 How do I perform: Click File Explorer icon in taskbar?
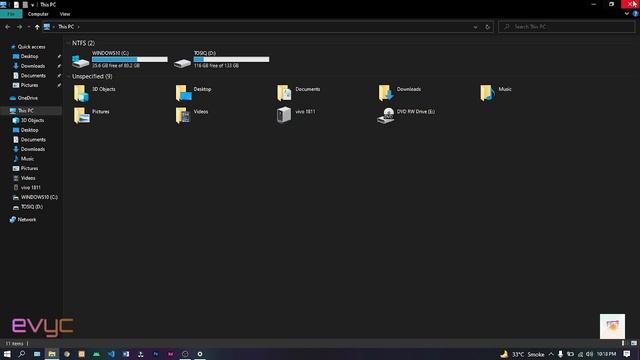(52, 354)
